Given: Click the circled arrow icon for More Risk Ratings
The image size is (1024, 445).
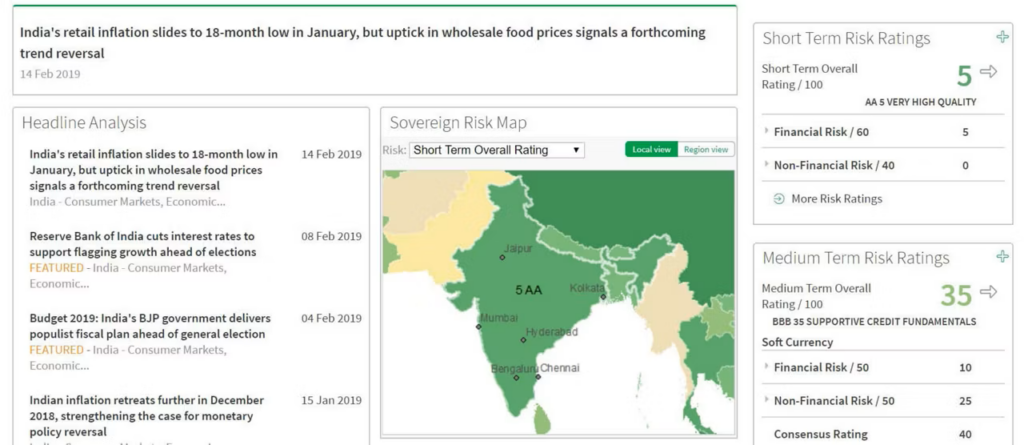Looking at the screenshot, I should coord(779,199).
